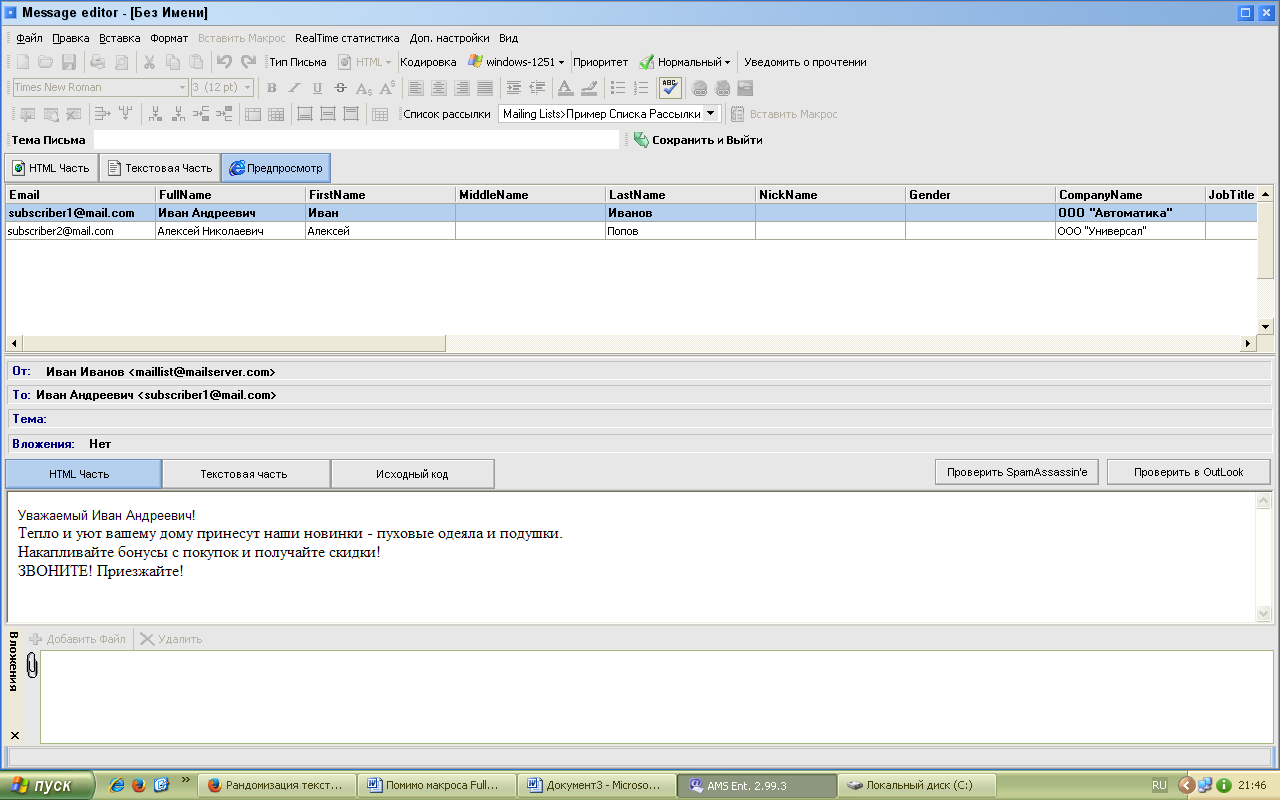
Task: Click the Email column header
Action: click(x=81, y=195)
